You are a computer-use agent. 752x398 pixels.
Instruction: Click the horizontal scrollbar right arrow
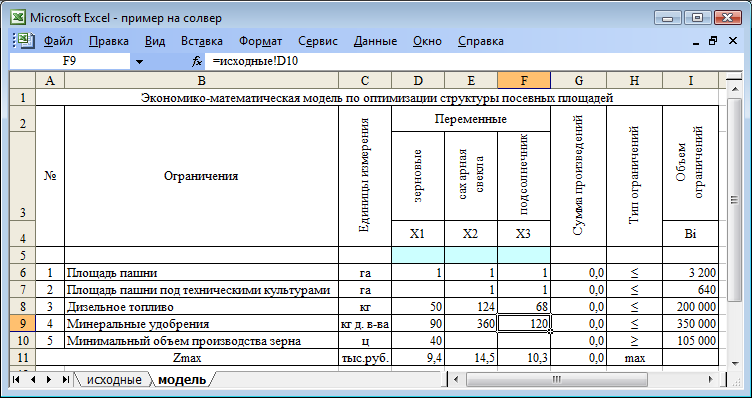(x=711, y=379)
